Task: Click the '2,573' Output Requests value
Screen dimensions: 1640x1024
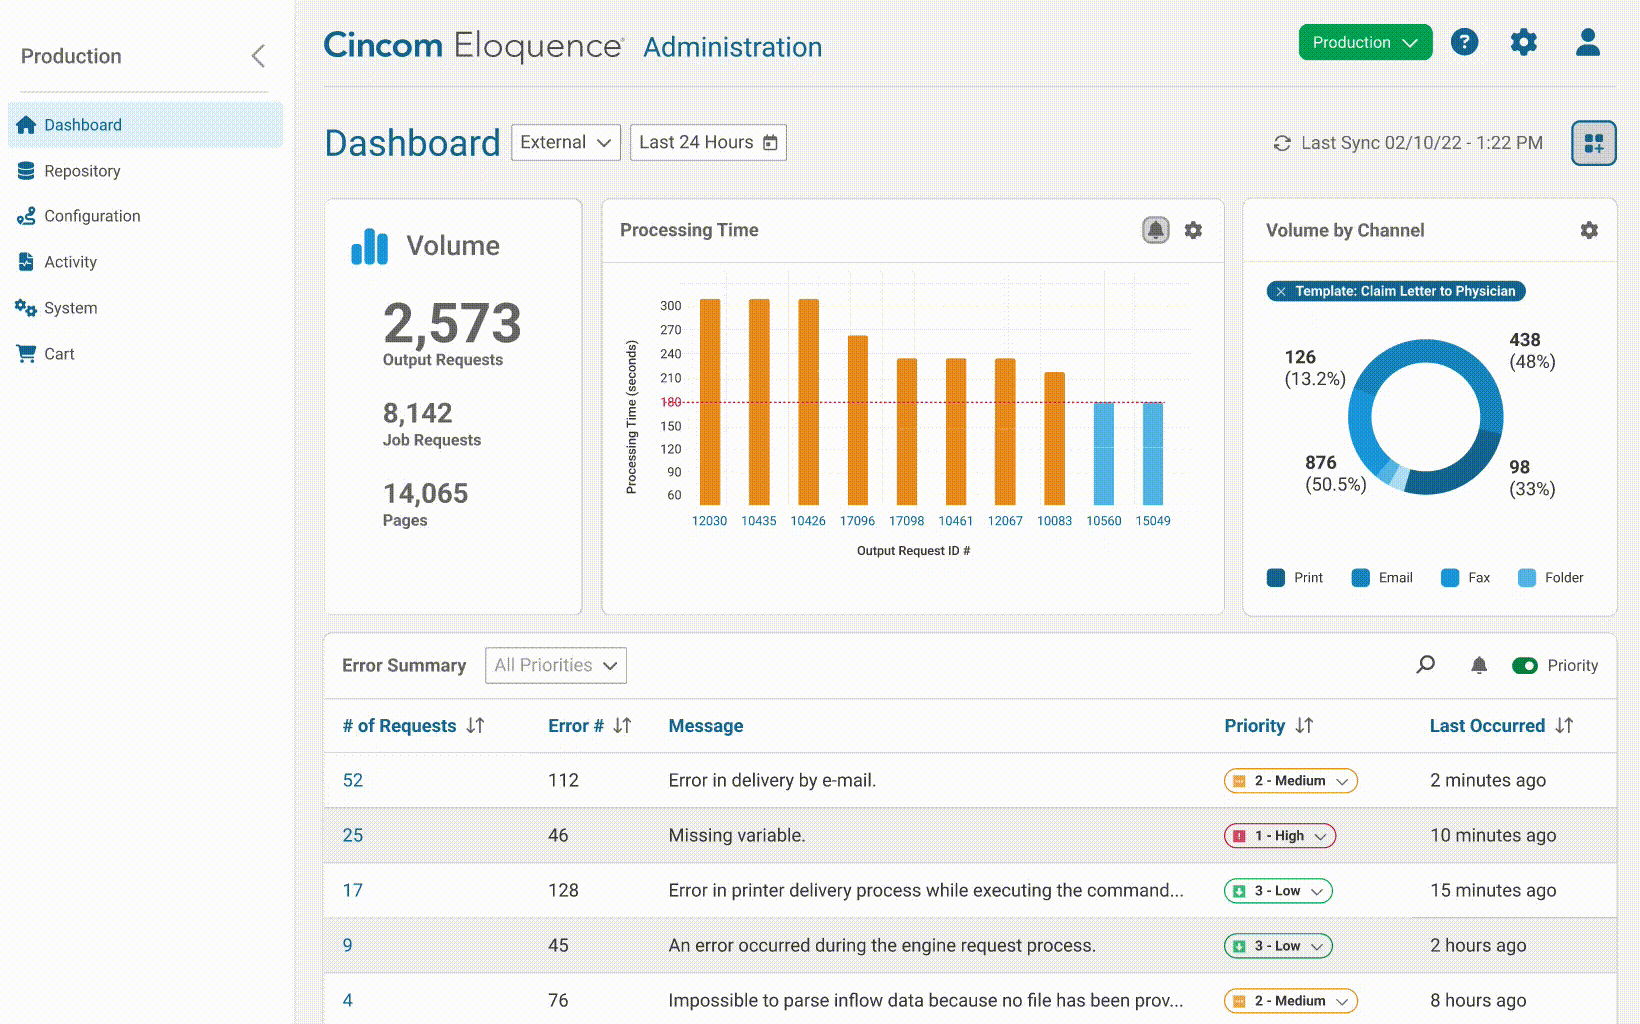Action: click(452, 323)
